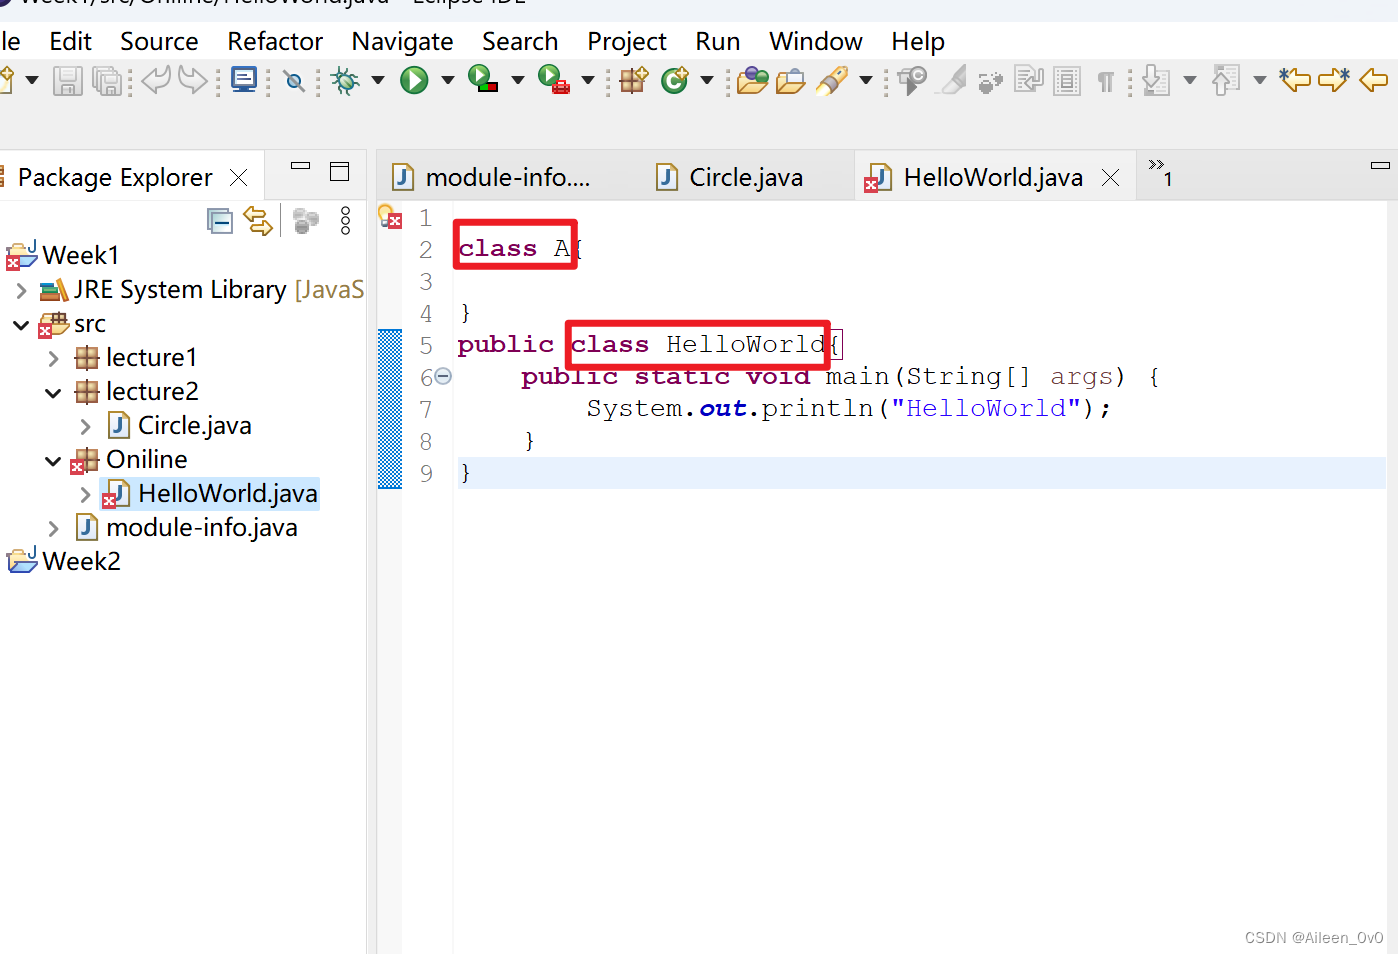Open the Window menu
1398x954 pixels.
[x=816, y=41]
